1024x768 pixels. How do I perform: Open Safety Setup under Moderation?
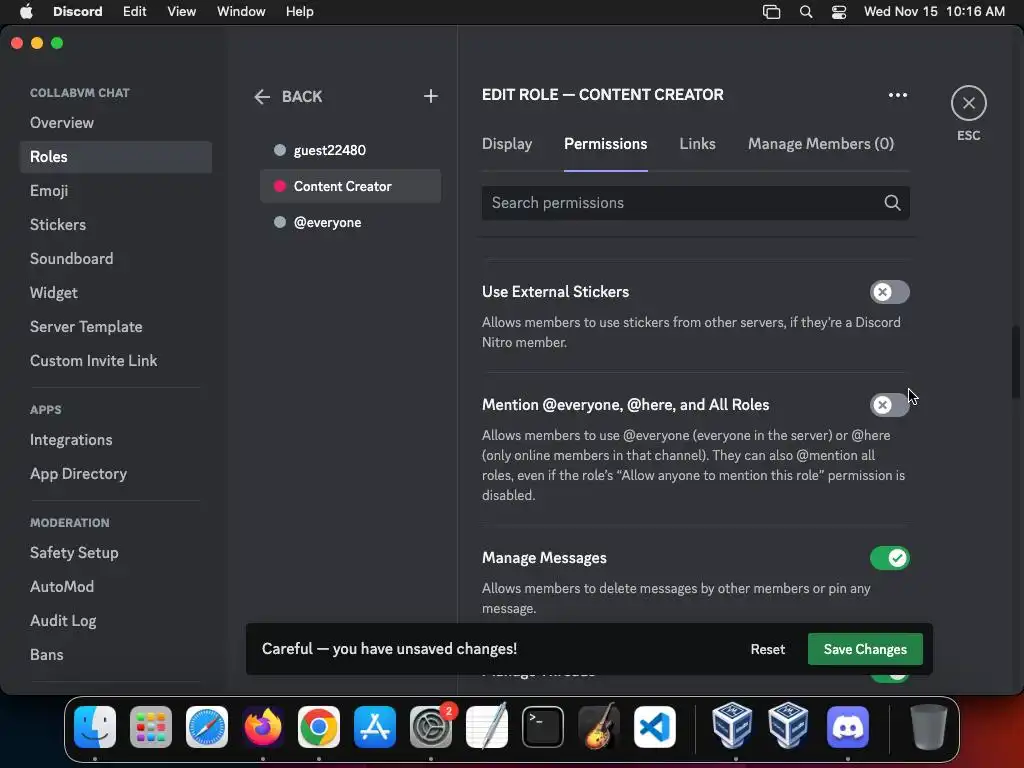(116, 553)
